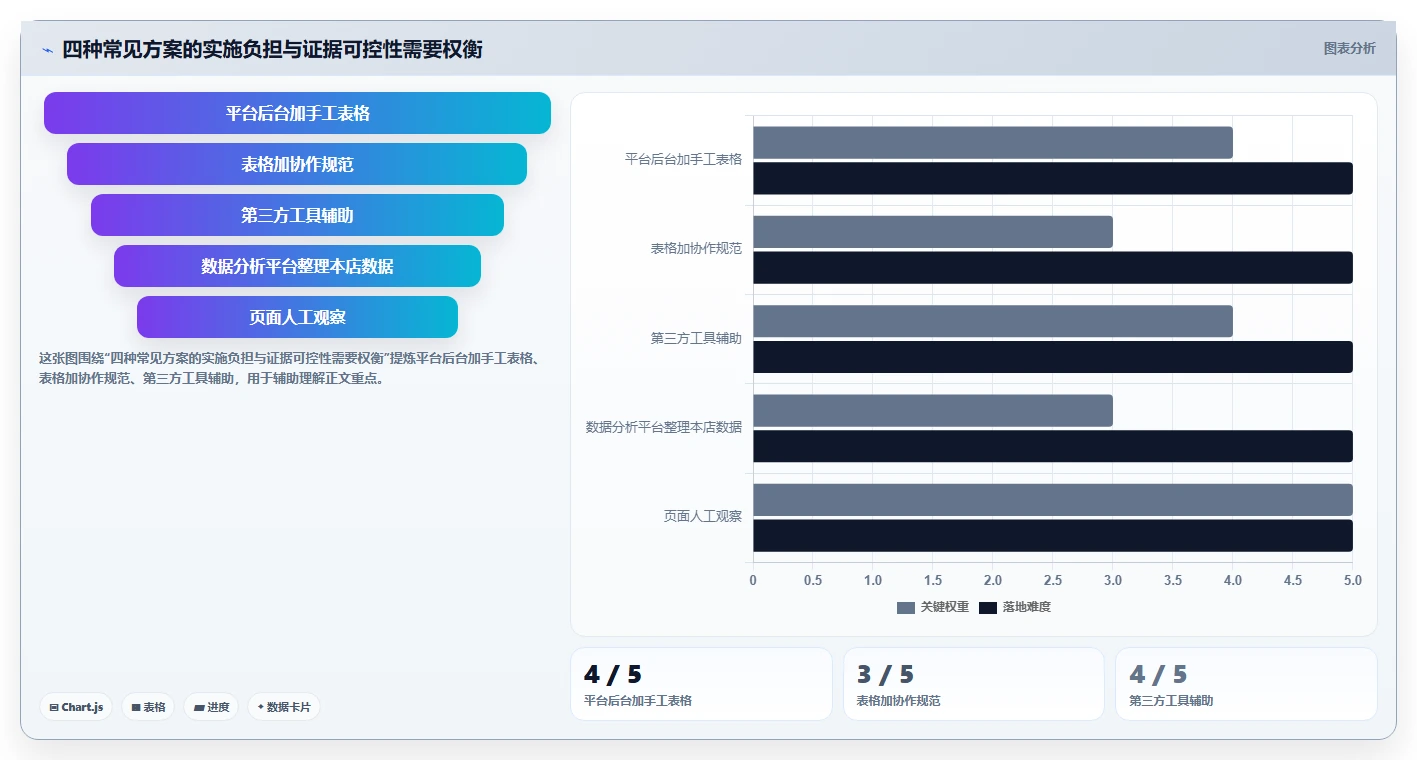The image size is (1417, 760).
Task: Click the dark bar for 平台后台加手工表格
Action: click(x=1053, y=178)
